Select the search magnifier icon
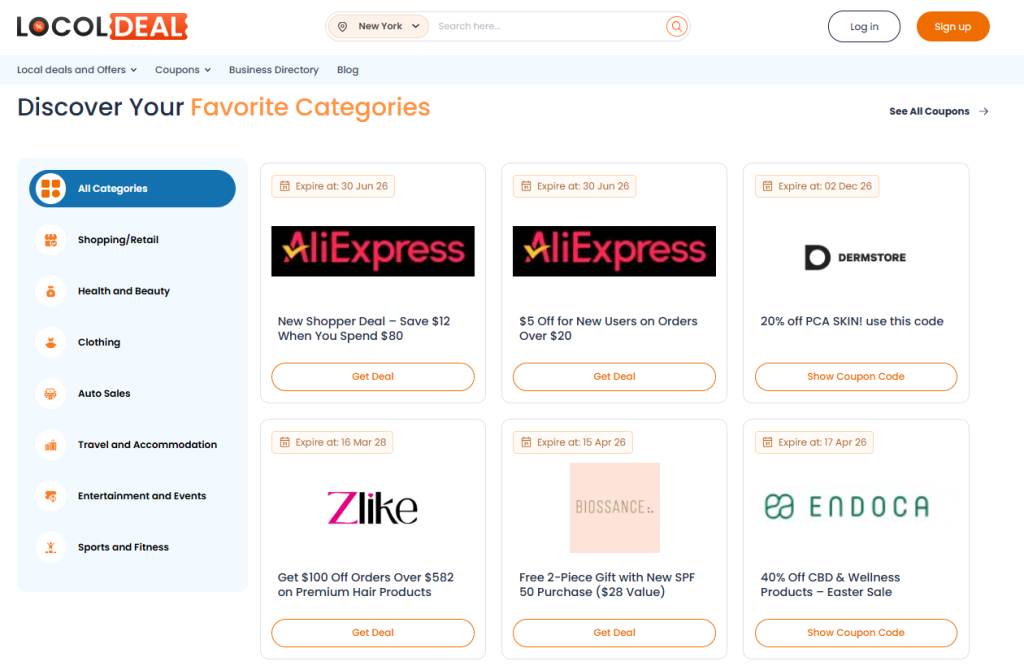Screen dimensions: 1024x666 click(676, 26)
